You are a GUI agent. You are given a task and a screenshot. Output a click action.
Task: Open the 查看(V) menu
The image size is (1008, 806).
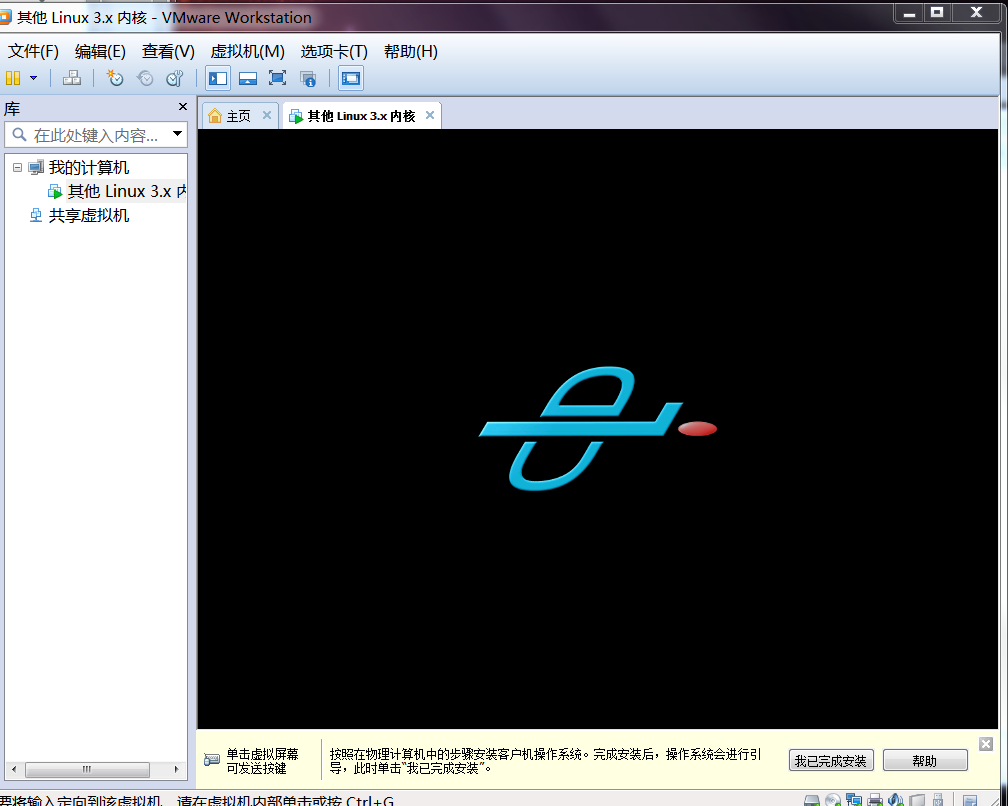pos(168,51)
